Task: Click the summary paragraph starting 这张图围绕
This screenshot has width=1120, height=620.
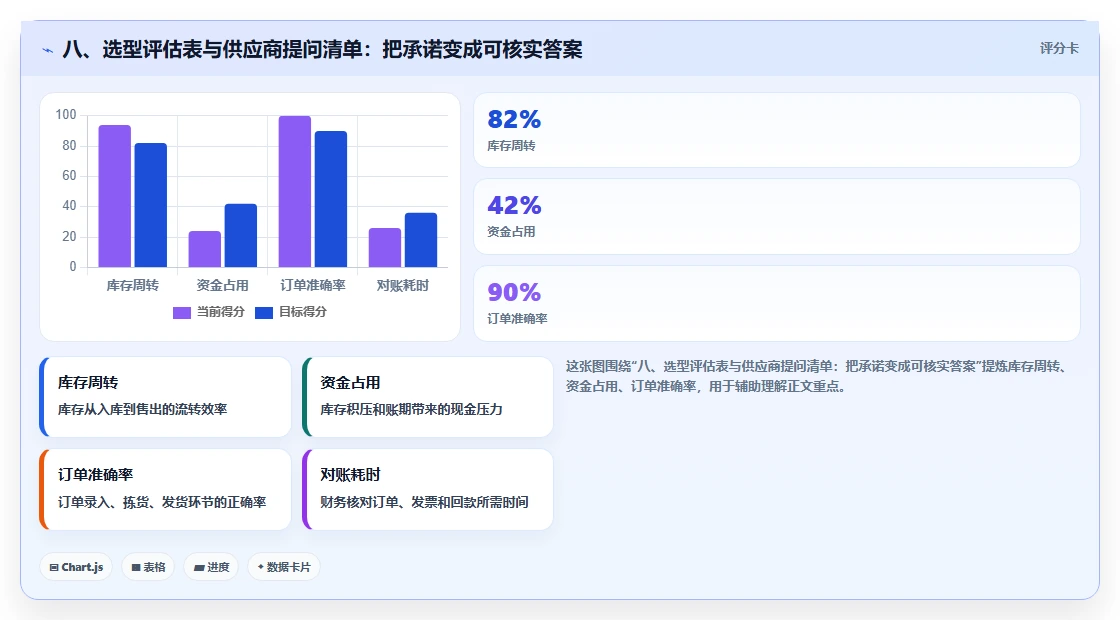Action: pyautogui.click(x=820, y=376)
